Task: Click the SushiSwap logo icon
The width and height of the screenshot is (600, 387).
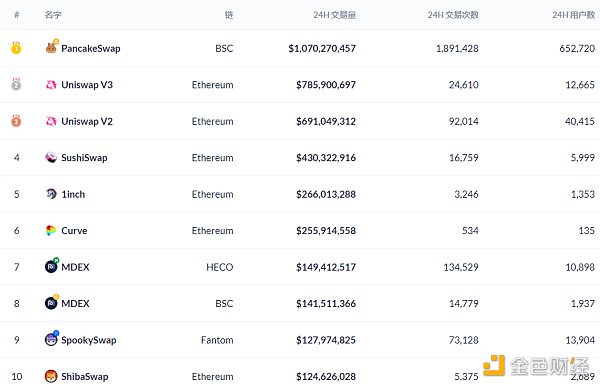Action: (x=51, y=157)
